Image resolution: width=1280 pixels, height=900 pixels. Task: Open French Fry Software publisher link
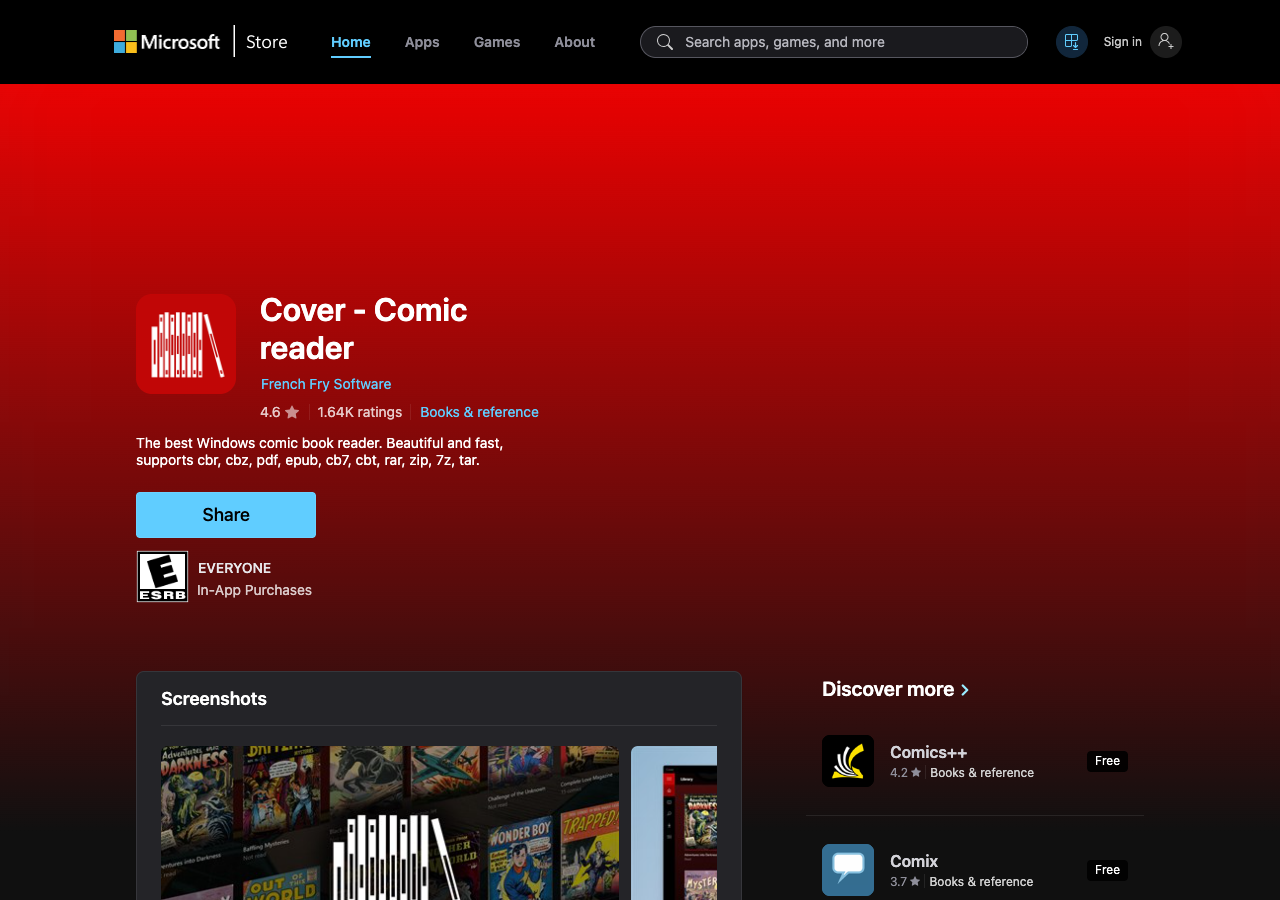(326, 384)
